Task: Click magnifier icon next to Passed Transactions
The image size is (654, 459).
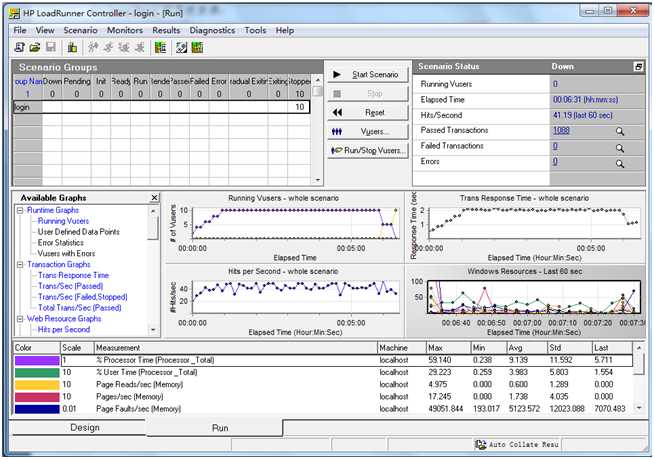Action: click(x=620, y=131)
